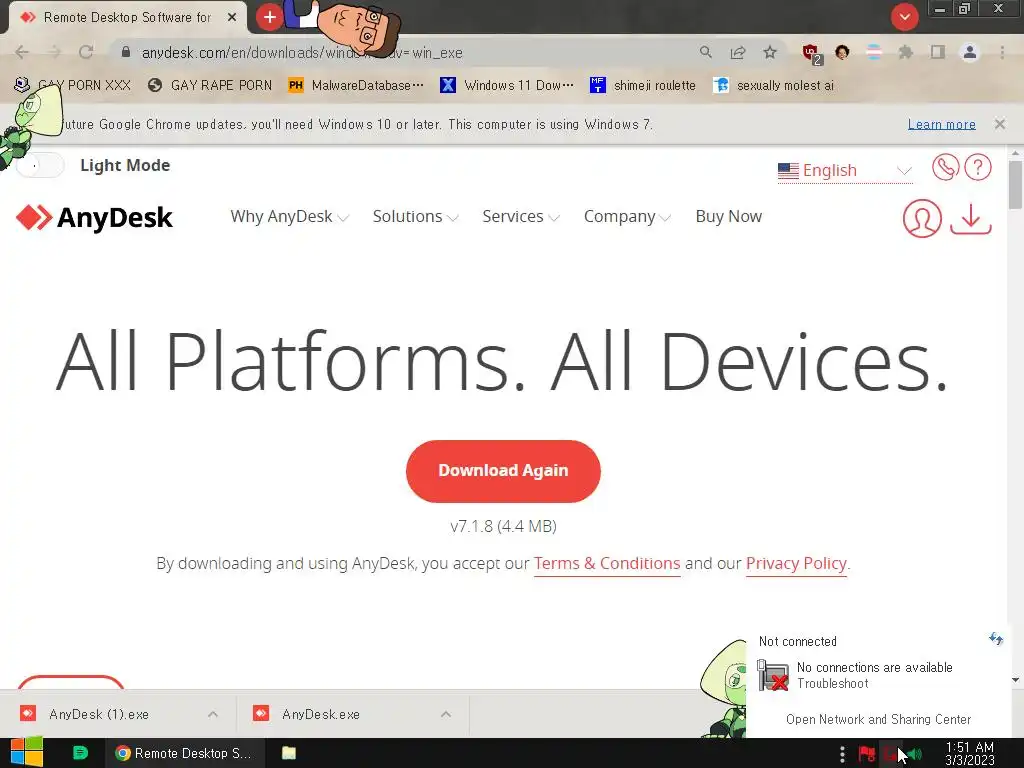The height and width of the screenshot is (768, 1024).
Task: Open the uBlock Origin extension icon
Action: point(811,53)
